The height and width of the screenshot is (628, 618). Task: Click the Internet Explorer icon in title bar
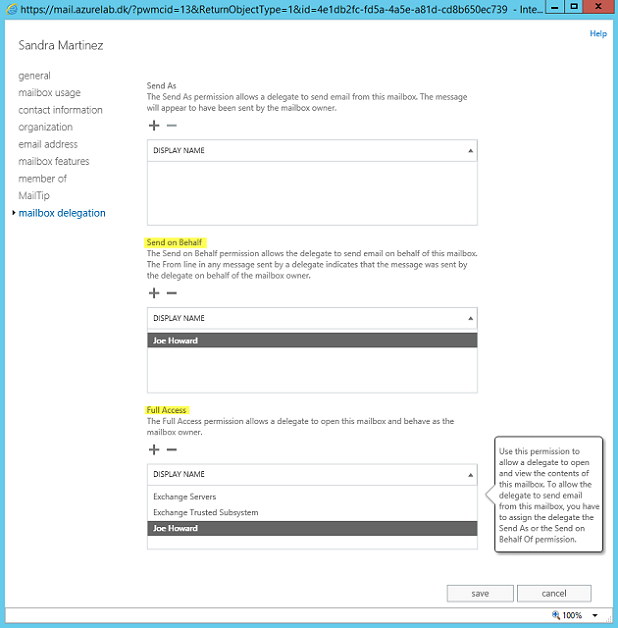[x=12, y=9]
